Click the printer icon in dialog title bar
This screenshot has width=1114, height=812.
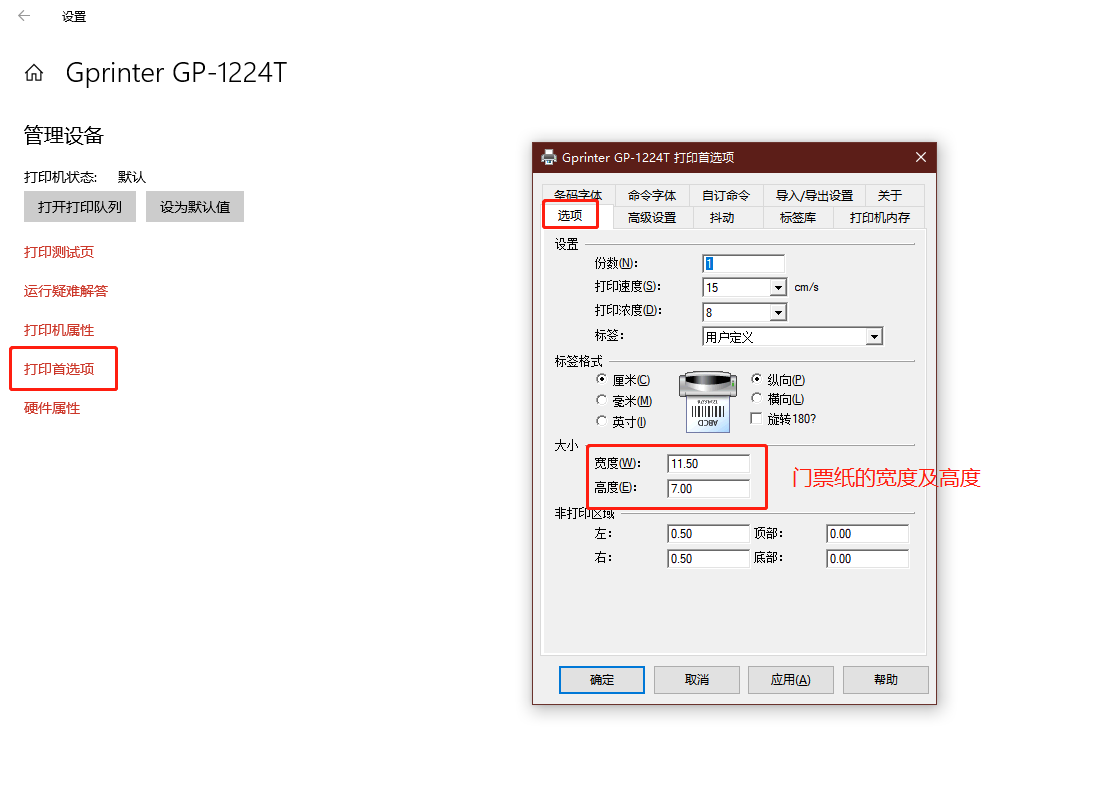point(549,157)
